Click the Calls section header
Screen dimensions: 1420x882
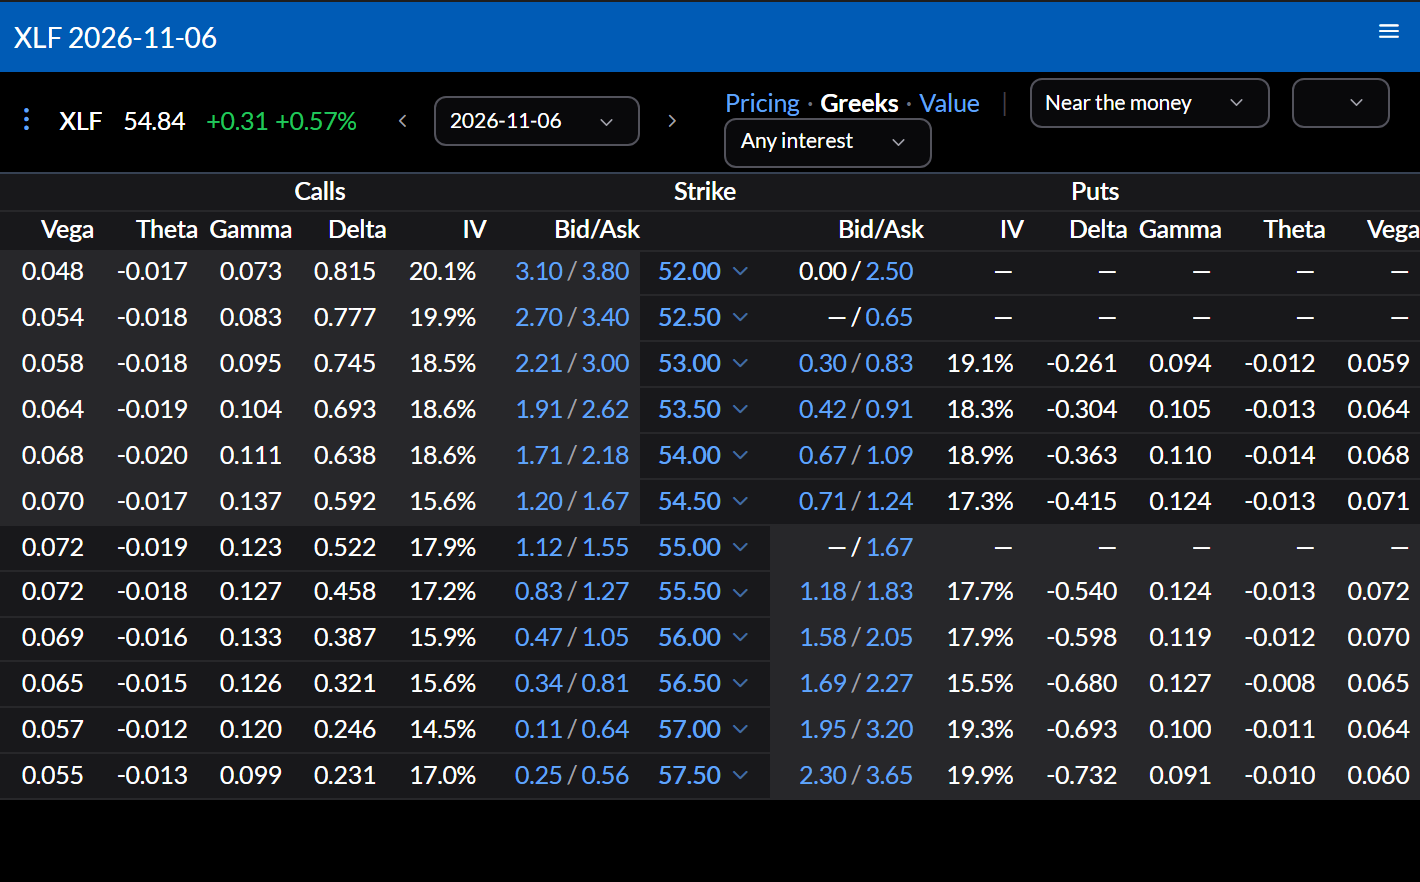click(320, 191)
